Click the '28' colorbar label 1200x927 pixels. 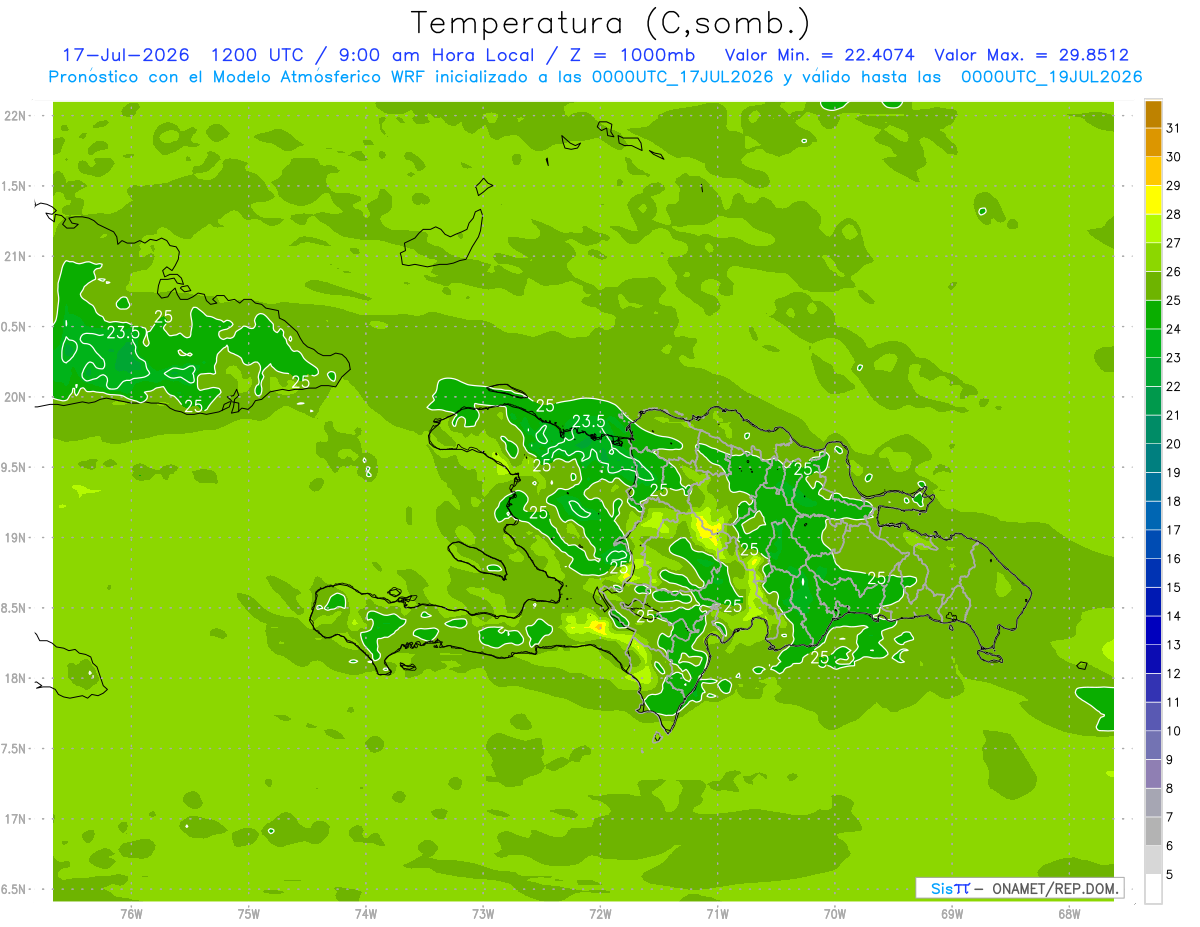click(x=1173, y=214)
